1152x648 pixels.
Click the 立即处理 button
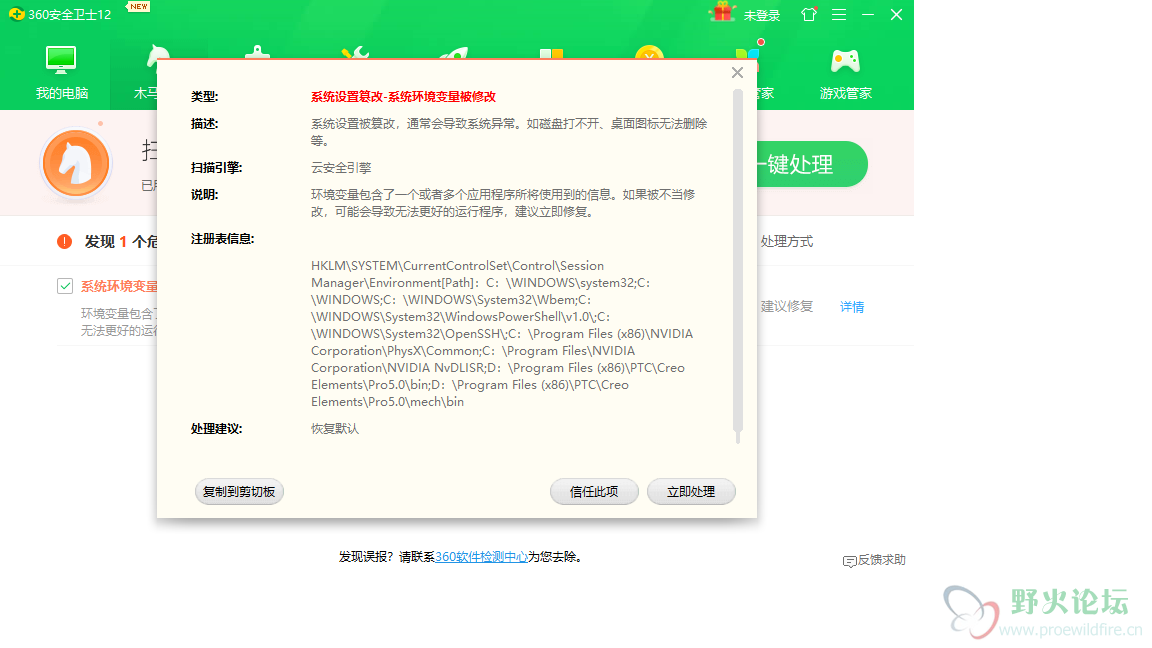click(691, 492)
